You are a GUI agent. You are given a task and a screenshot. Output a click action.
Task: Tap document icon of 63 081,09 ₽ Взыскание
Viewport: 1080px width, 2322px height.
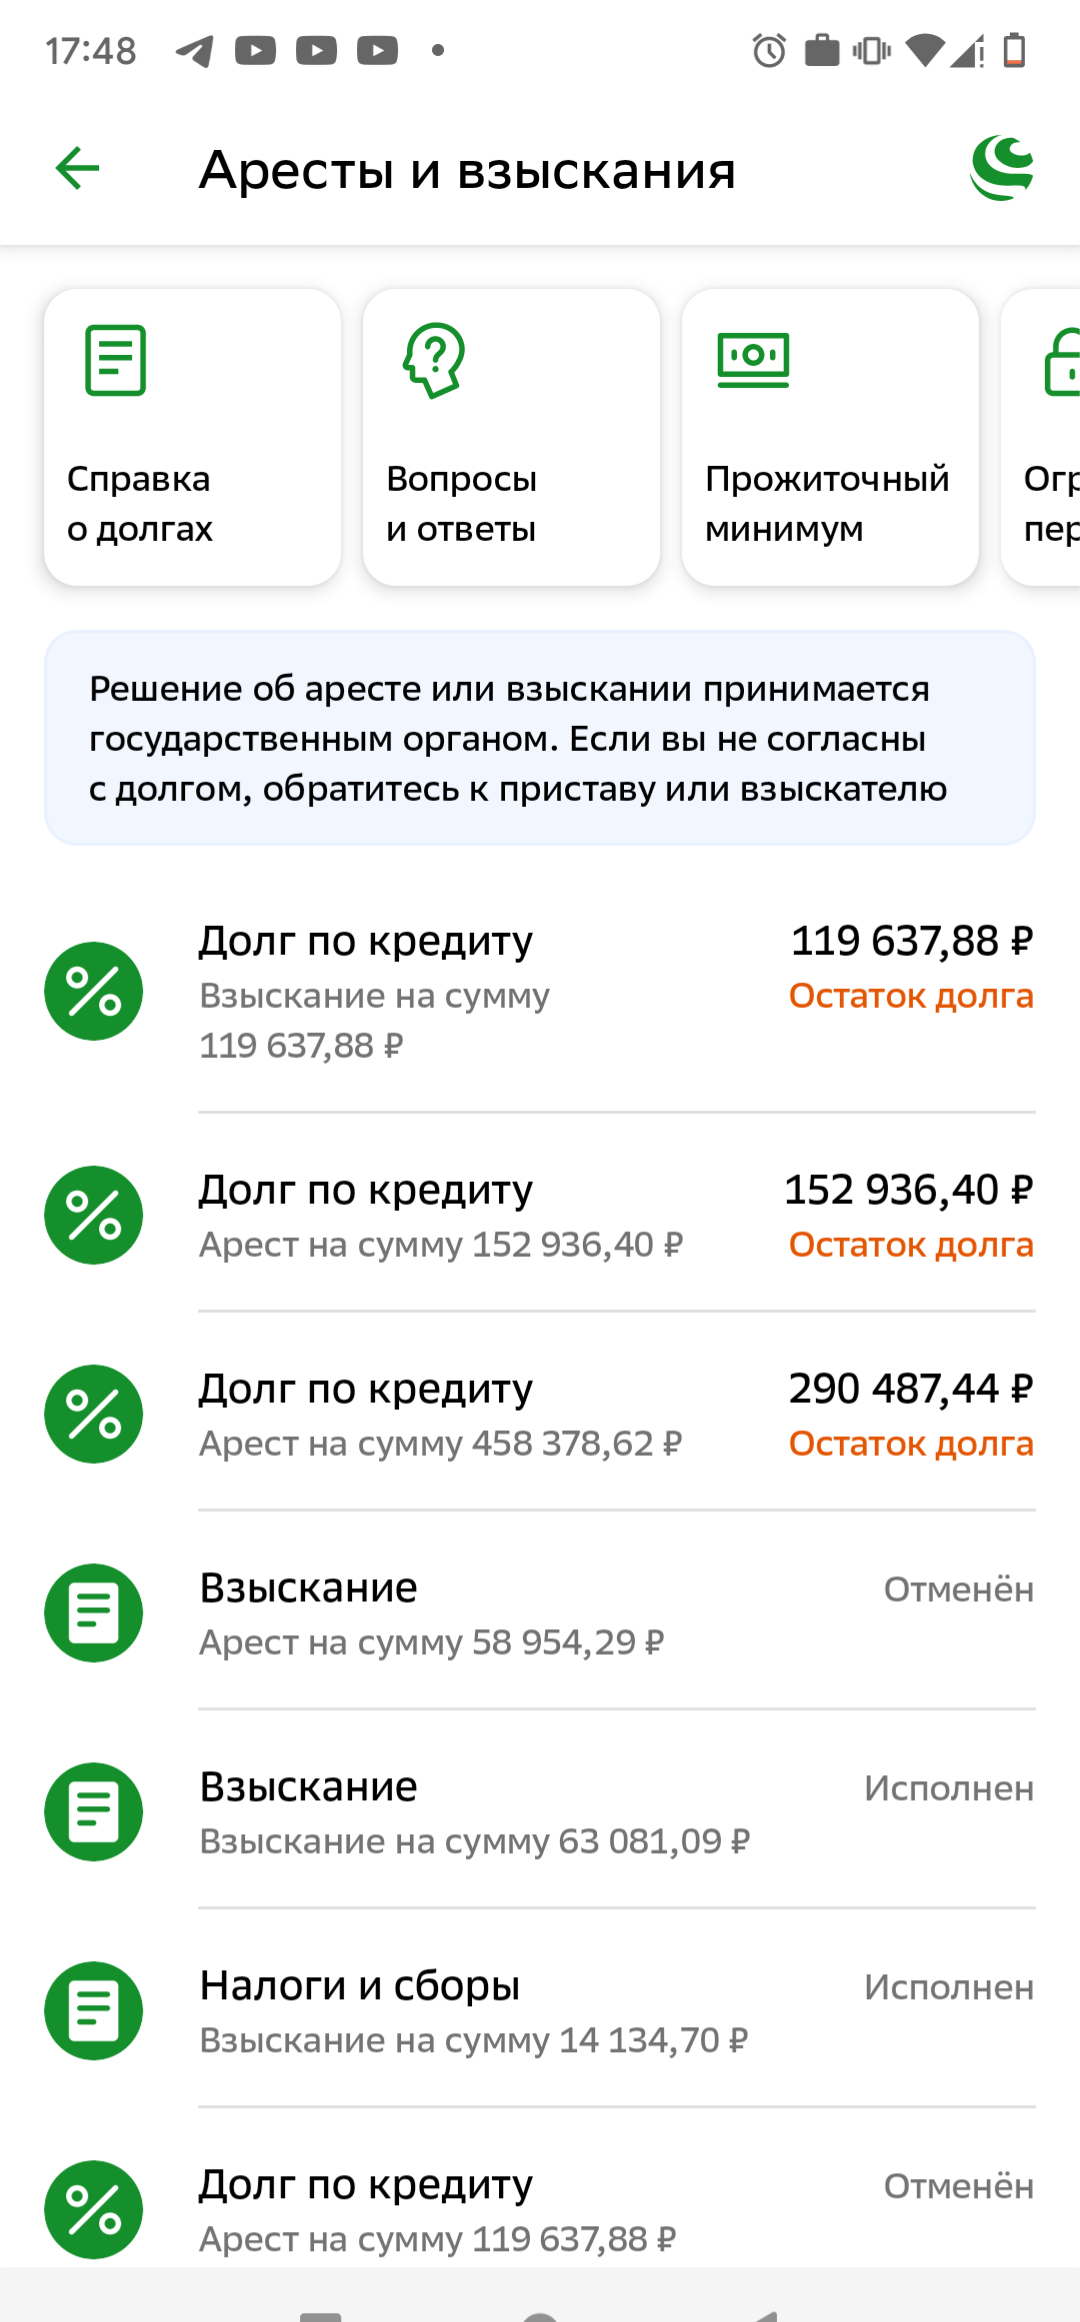click(94, 1812)
